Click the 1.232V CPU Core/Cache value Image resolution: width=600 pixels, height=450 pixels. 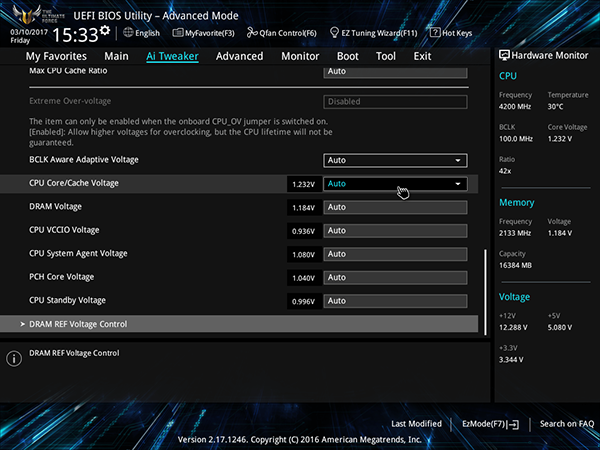304,184
